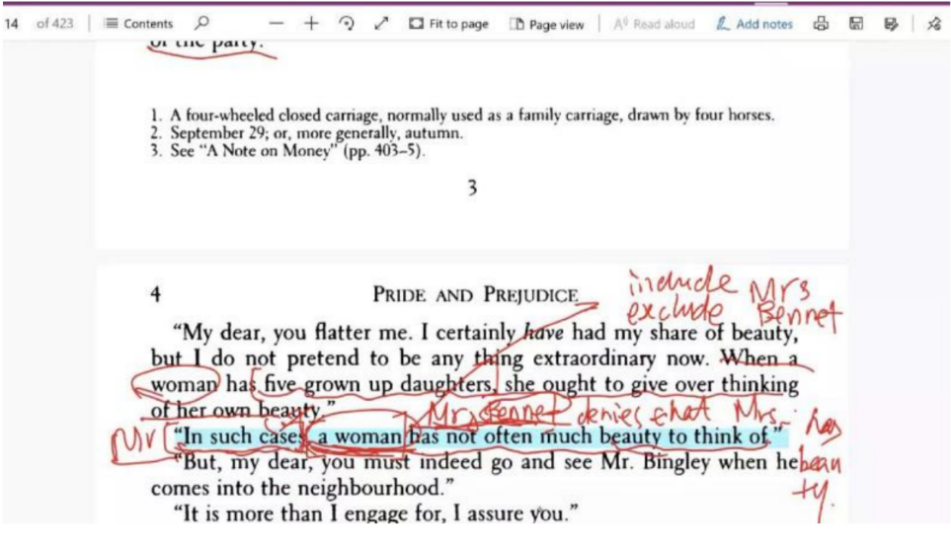Toggle Add notes inking mode
The width and height of the screenshot is (951, 552).
754,24
